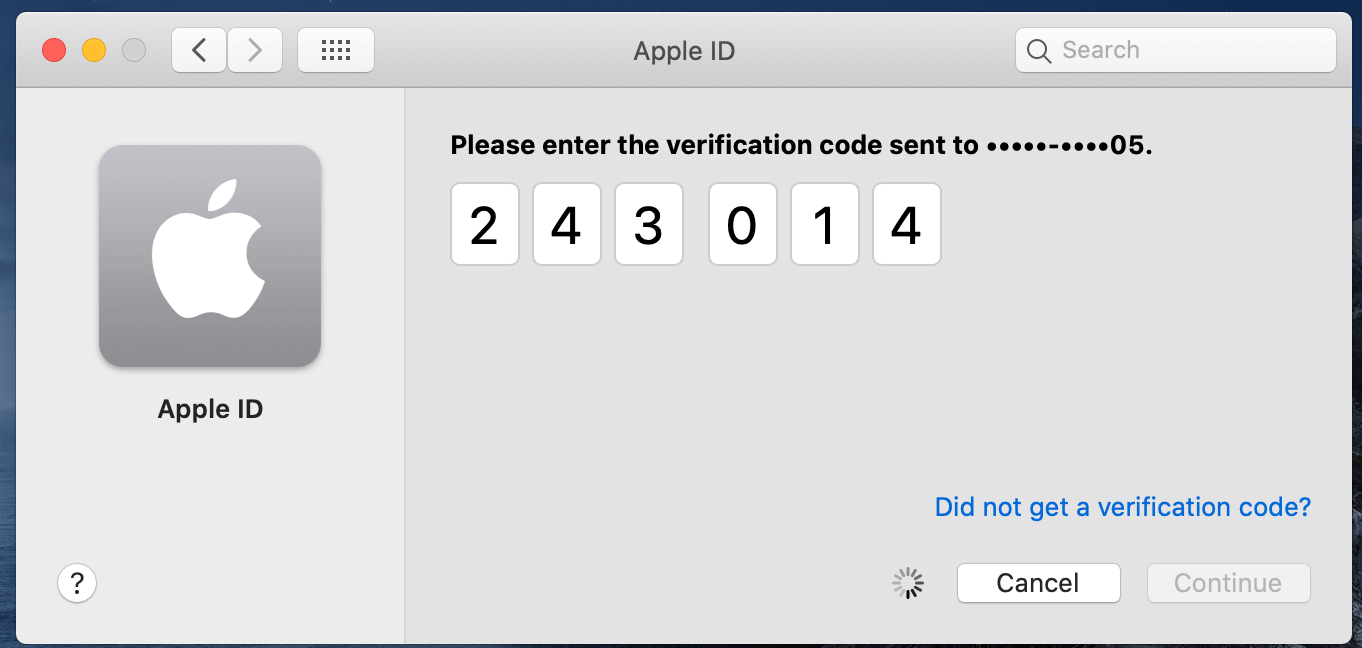Select the second code digit box

click(x=567, y=224)
